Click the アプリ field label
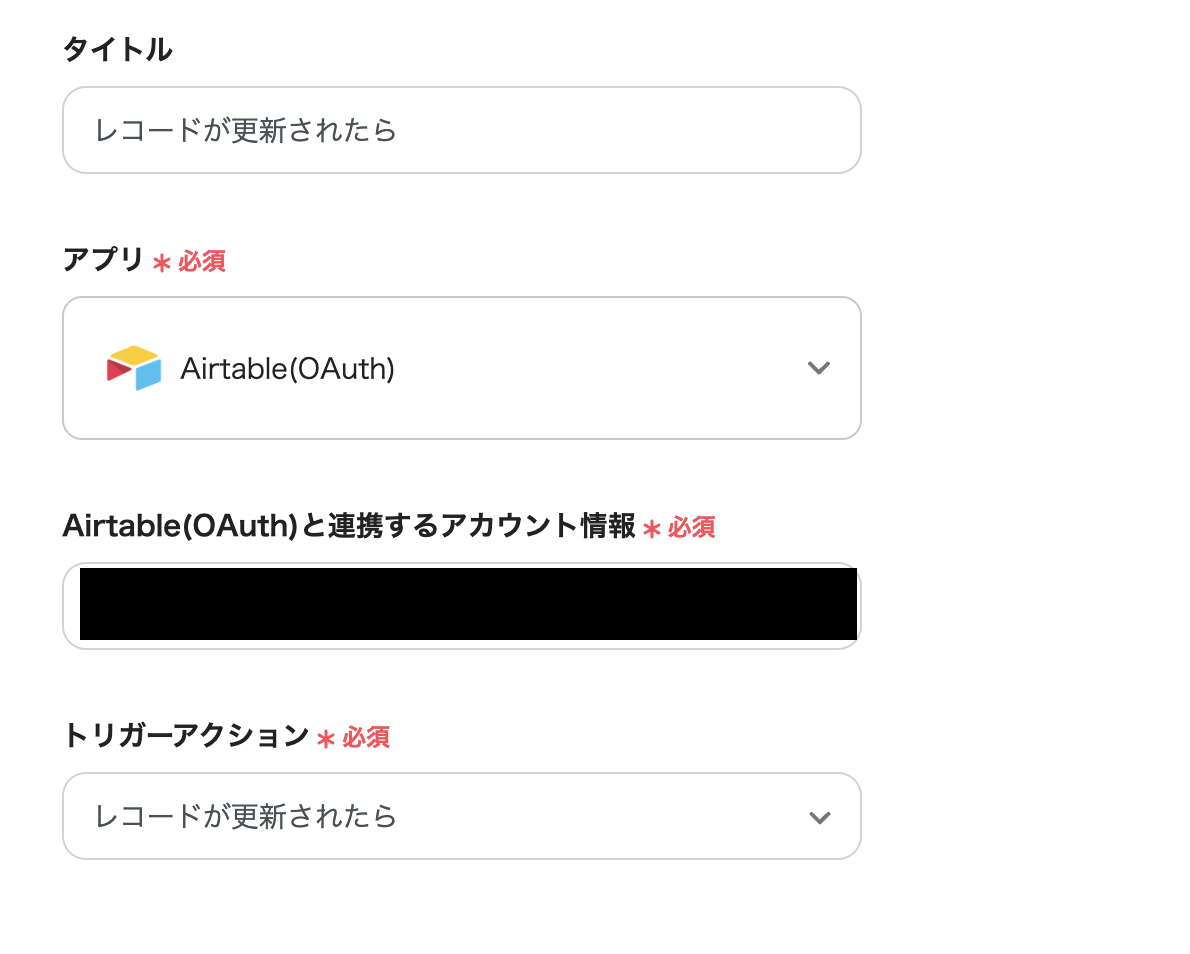 103,260
